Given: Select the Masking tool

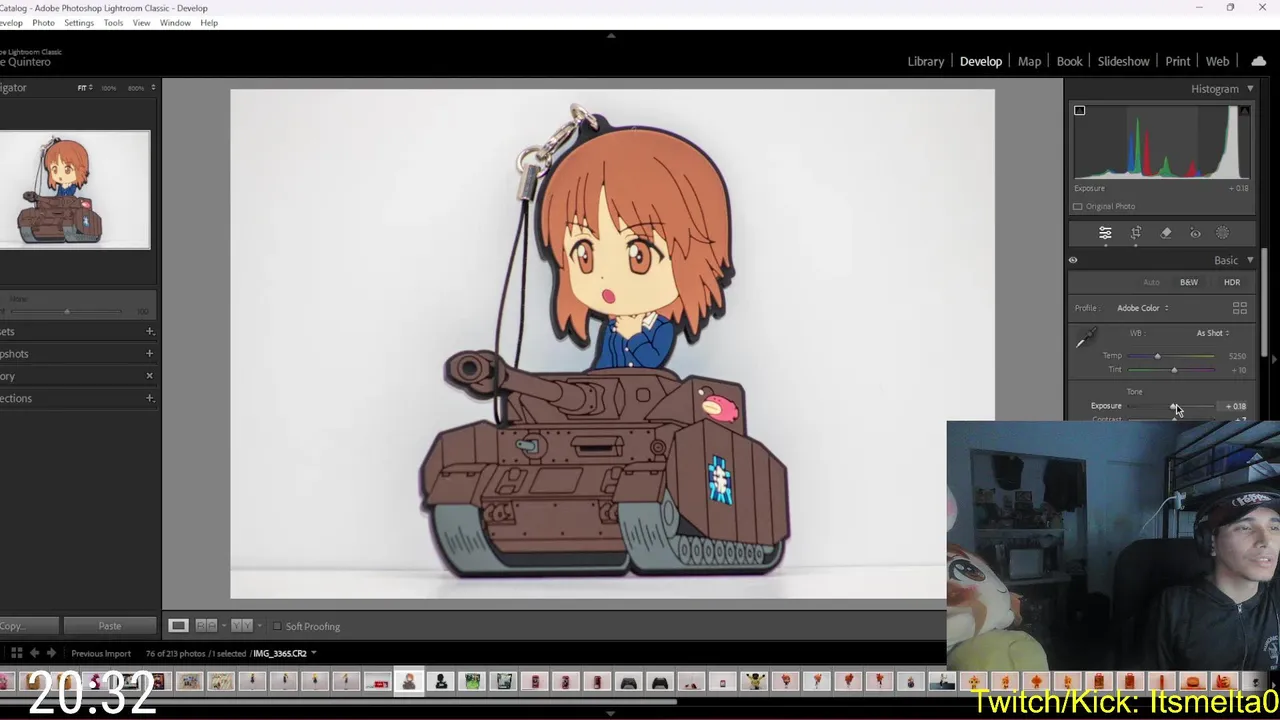Looking at the screenshot, I should (1222, 233).
